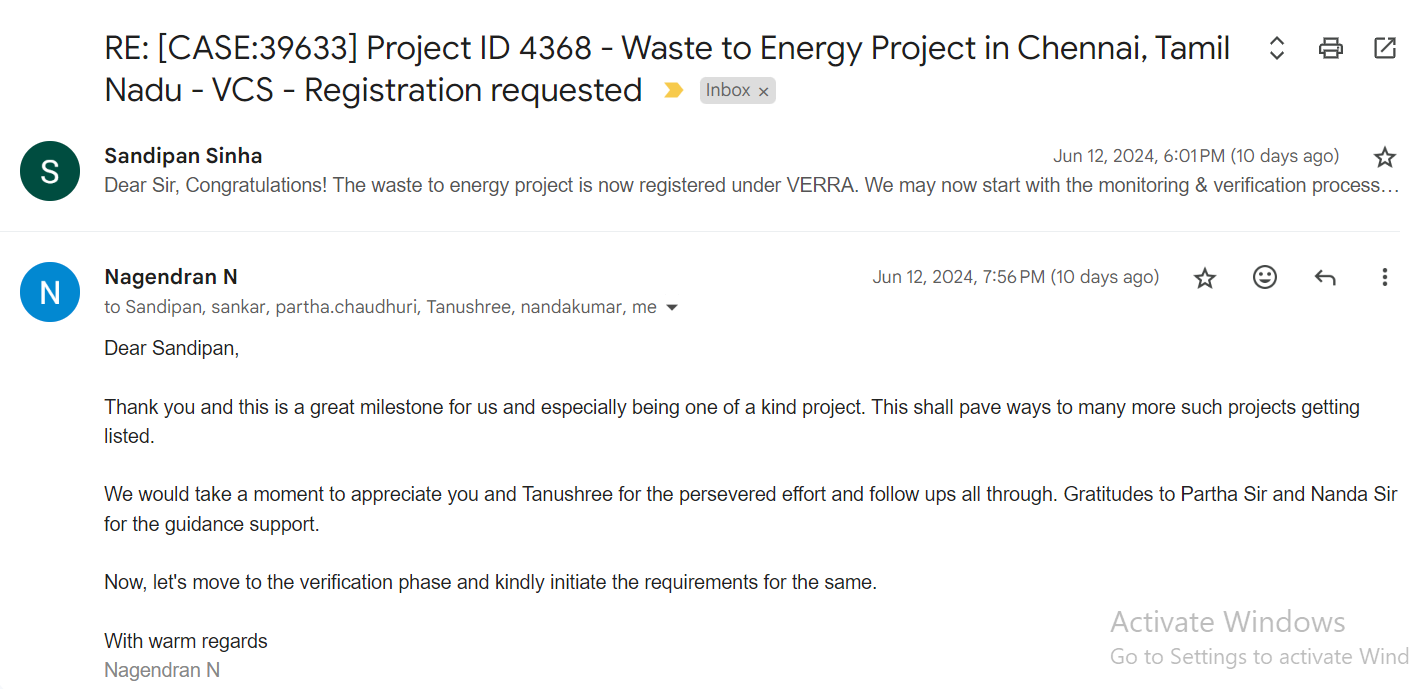This screenshot has width=1409, height=689.
Task: Open more options for Nagendran's message
Action: [1385, 277]
